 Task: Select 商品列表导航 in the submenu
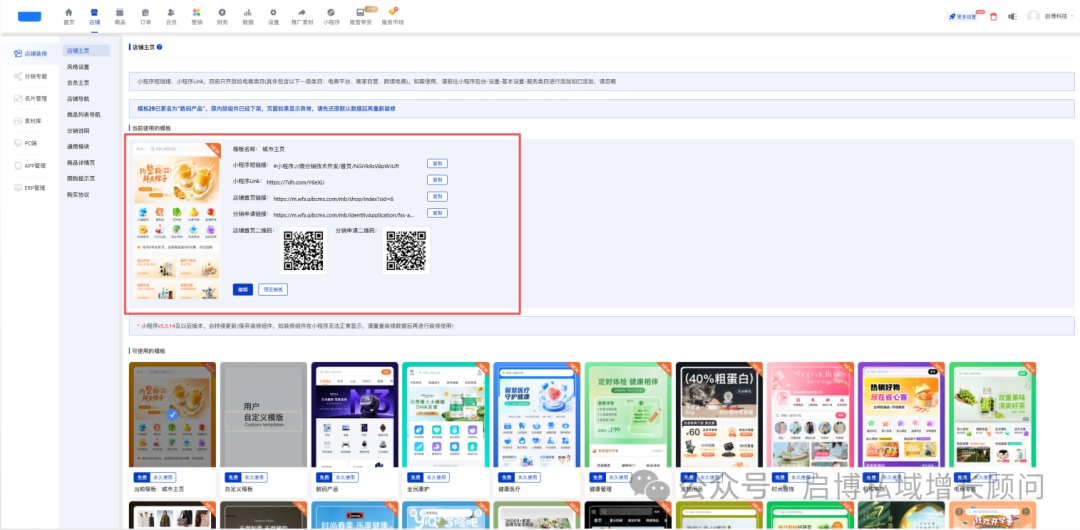coord(83,114)
